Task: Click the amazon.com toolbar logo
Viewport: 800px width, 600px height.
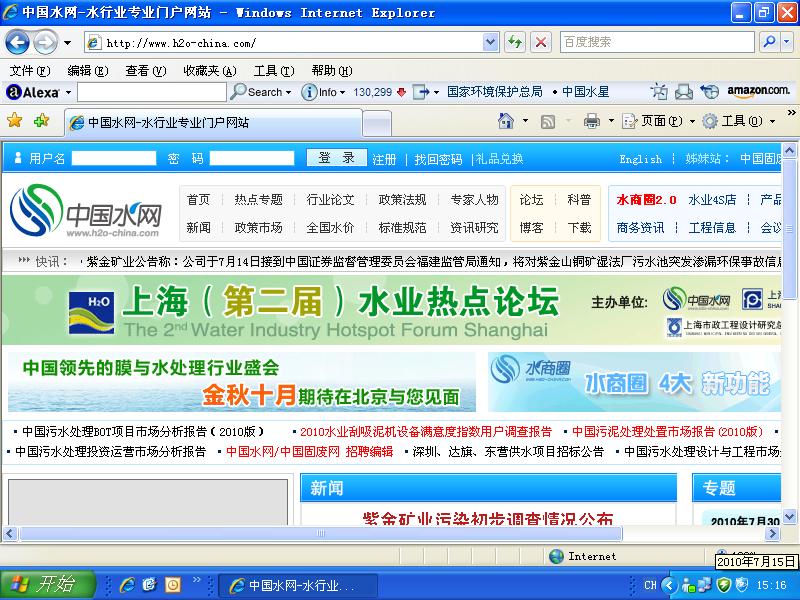Action: click(x=758, y=91)
